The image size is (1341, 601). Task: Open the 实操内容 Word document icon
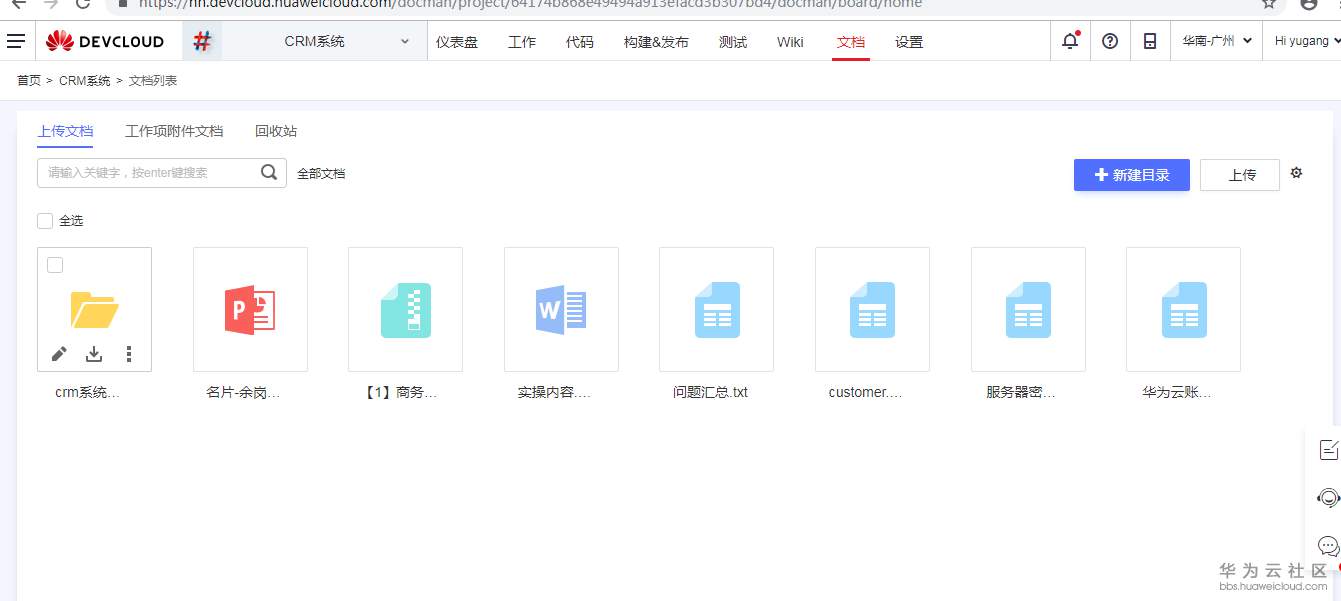tap(561, 309)
